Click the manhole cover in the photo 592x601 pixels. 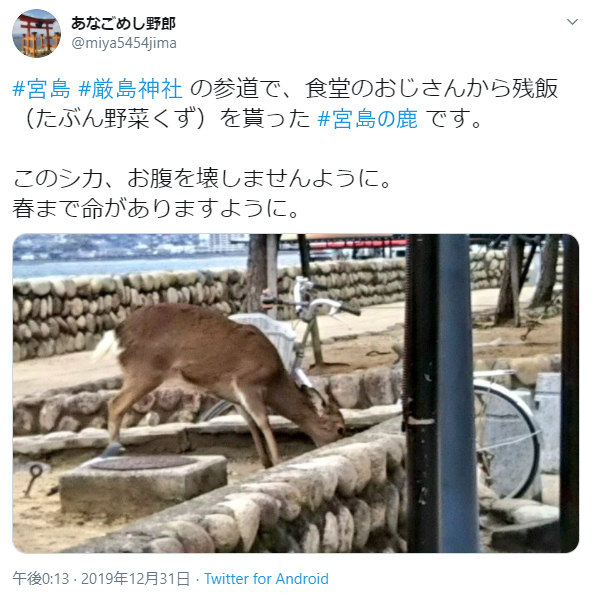pyautogui.click(x=143, y=463)
